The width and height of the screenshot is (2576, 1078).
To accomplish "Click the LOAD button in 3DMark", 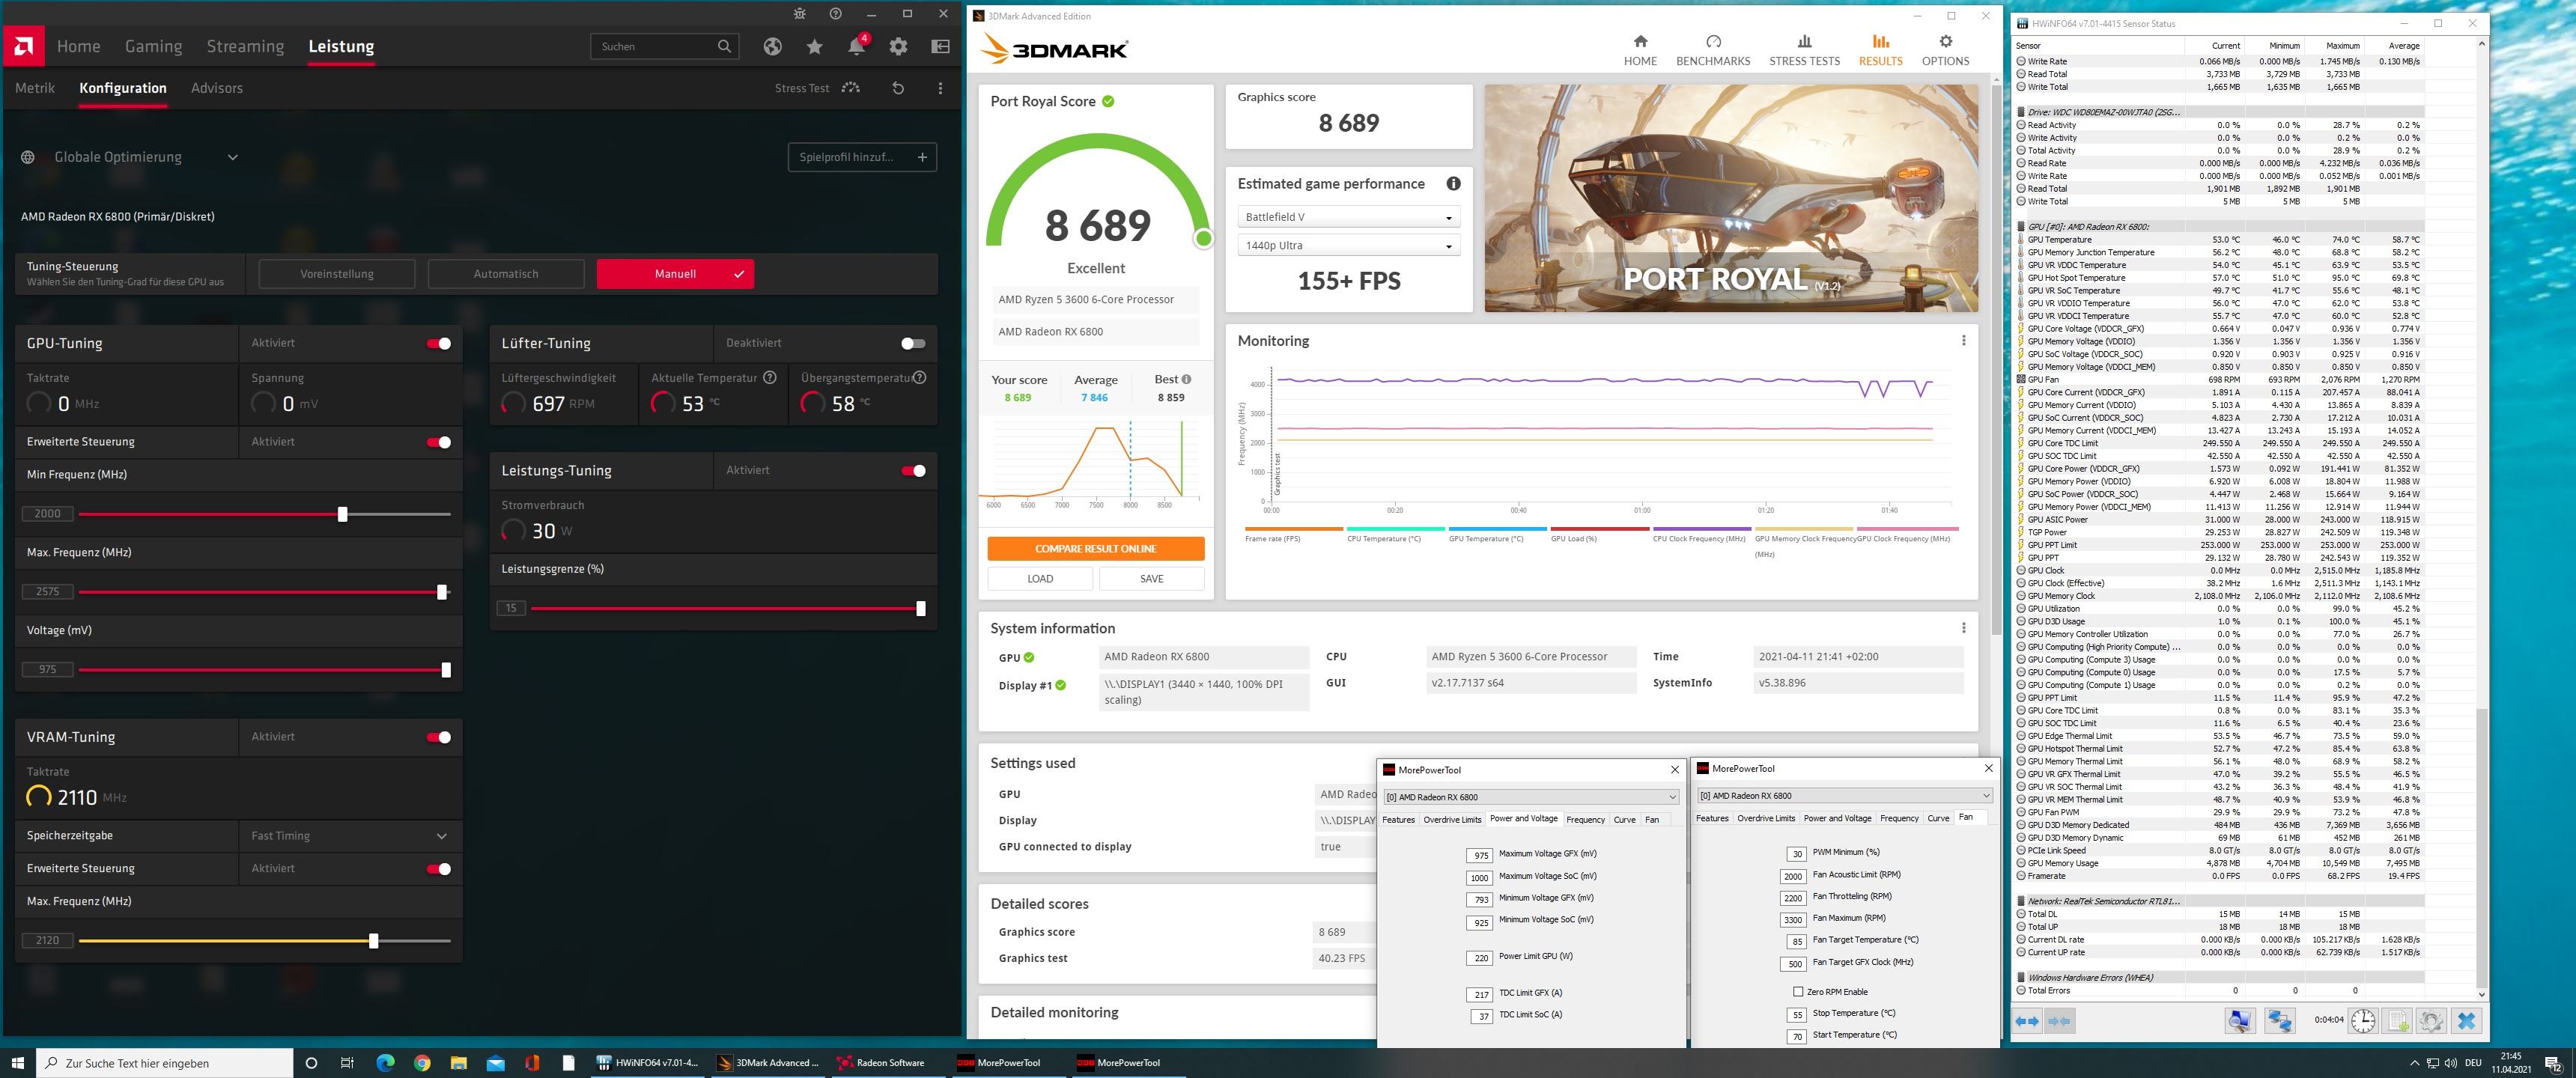I will point(1040,579).
